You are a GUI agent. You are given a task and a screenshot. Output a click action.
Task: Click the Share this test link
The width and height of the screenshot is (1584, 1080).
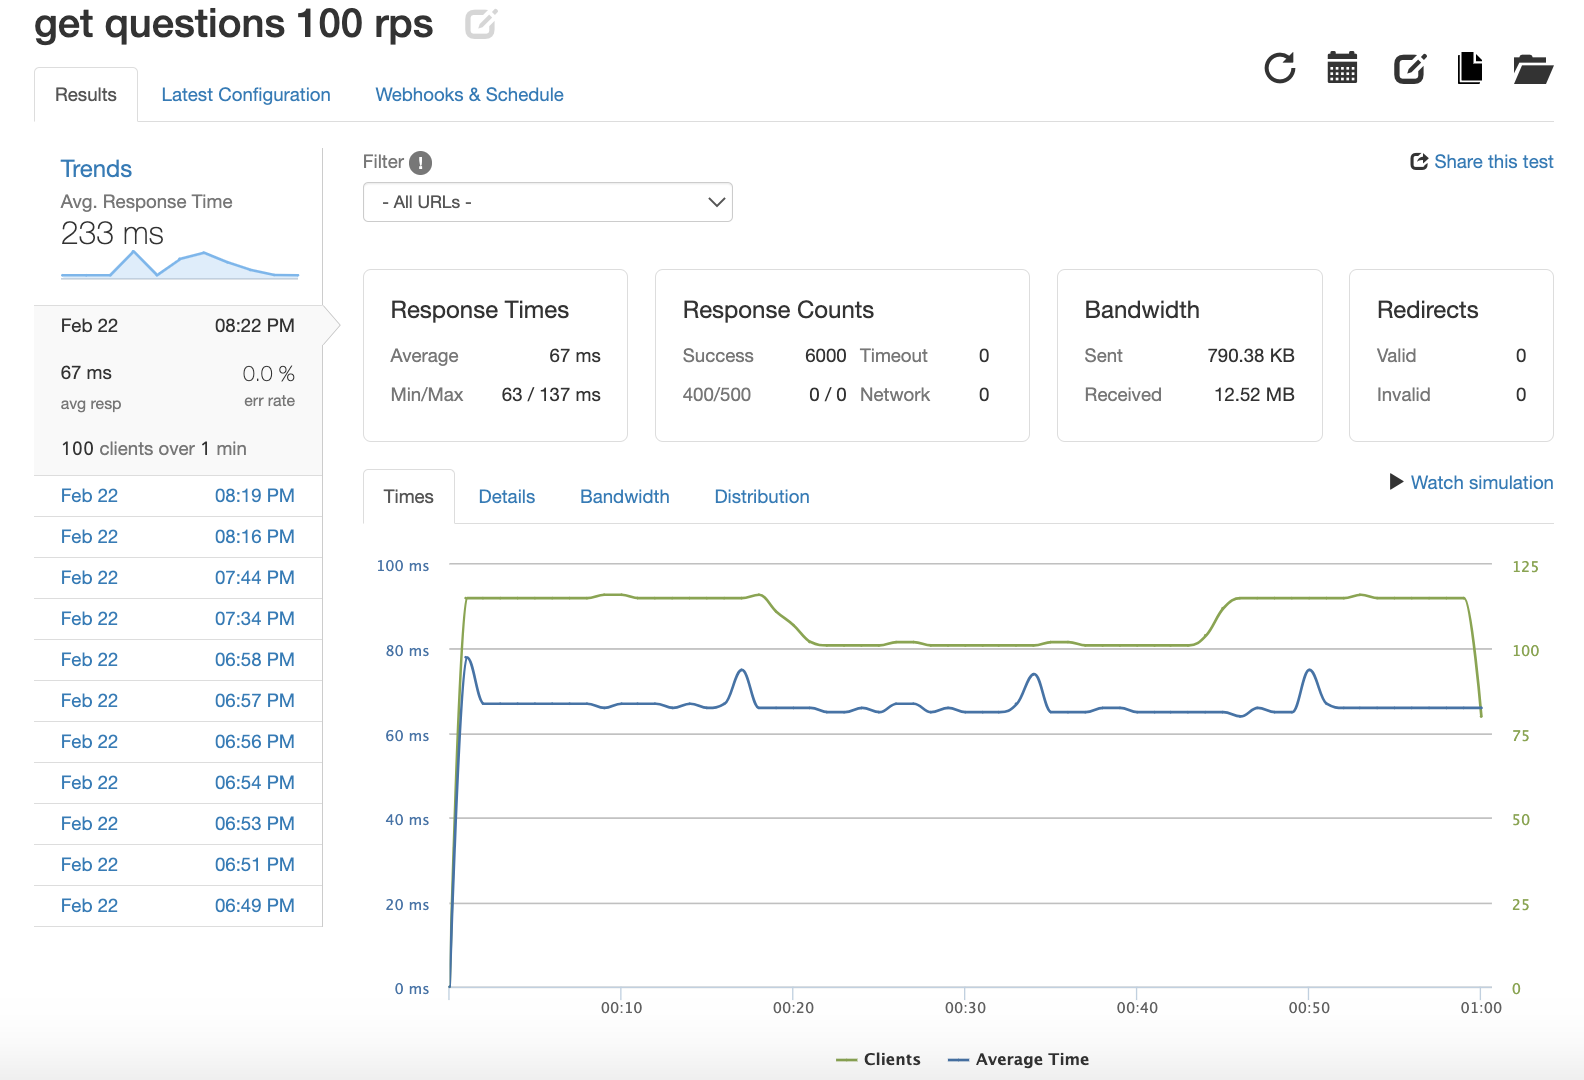pos(1482,162)
